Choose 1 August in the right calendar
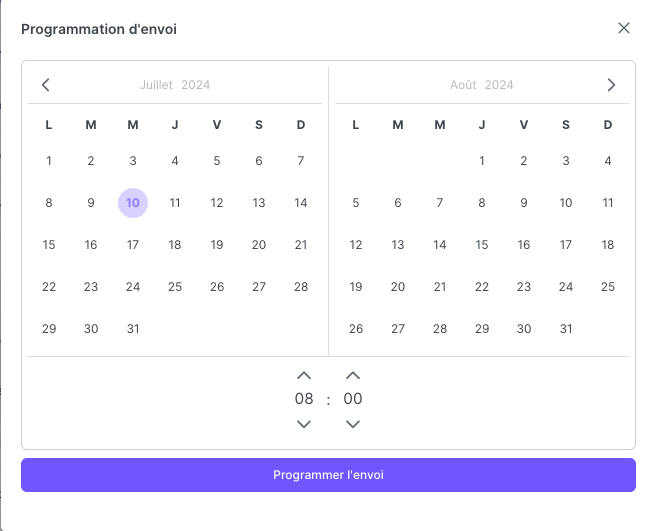The image size is (652, 531). [482, 161]
